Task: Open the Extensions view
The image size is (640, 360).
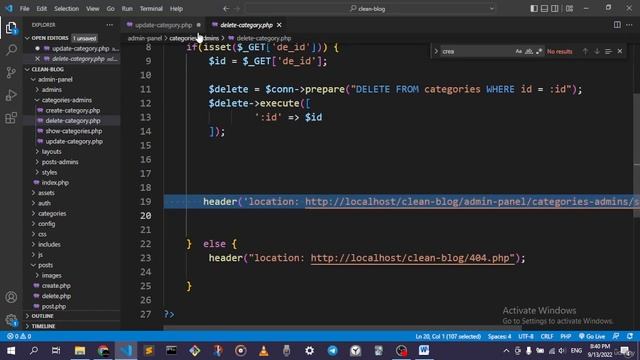Action: tap(11, 118)
